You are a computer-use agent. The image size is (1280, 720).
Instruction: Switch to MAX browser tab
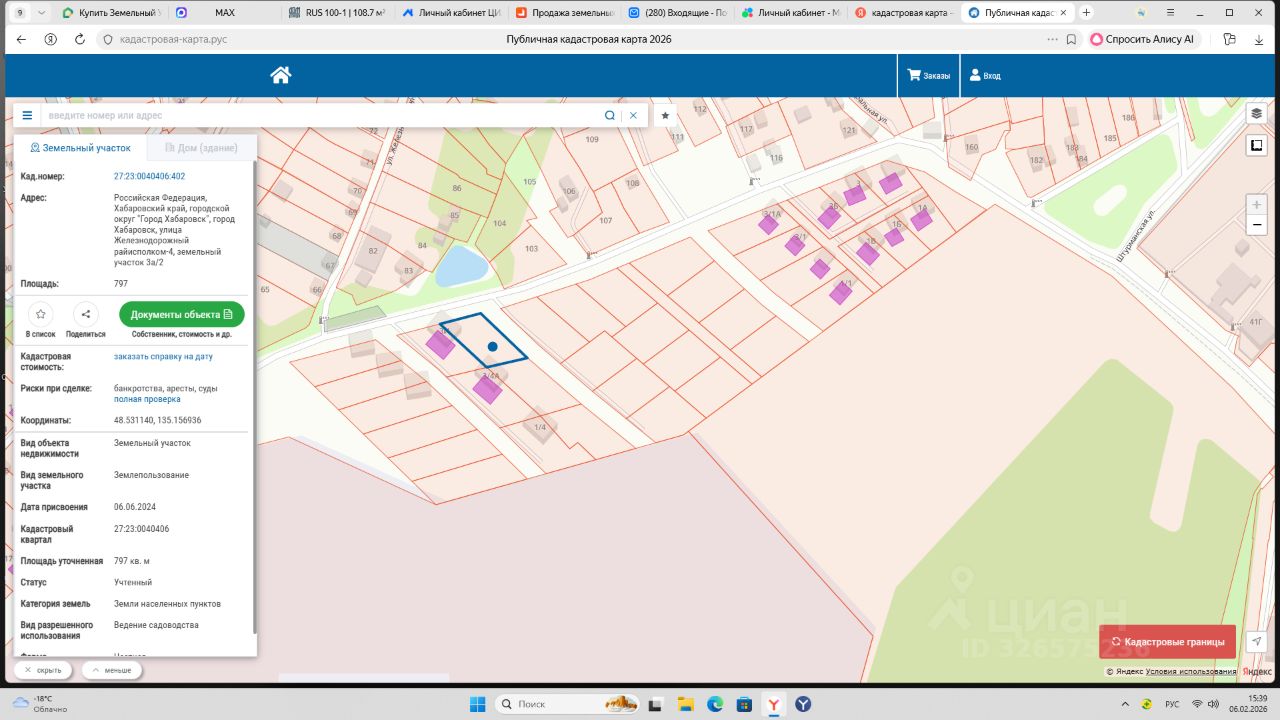224,13
